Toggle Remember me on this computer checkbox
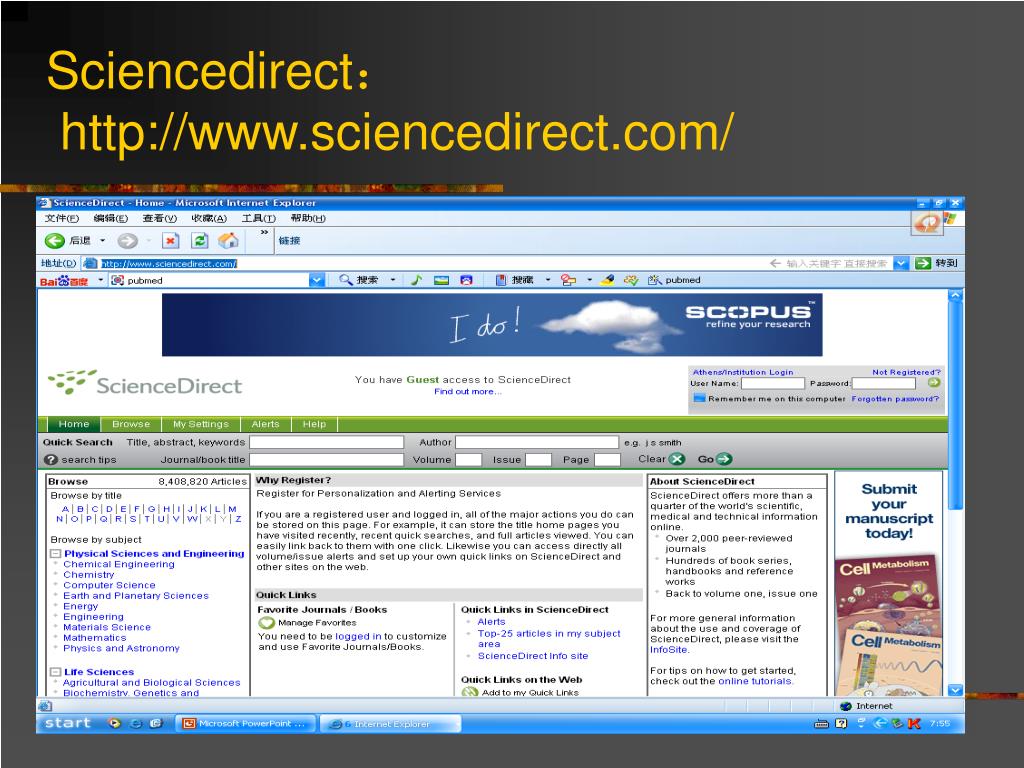 coord(699,398)
